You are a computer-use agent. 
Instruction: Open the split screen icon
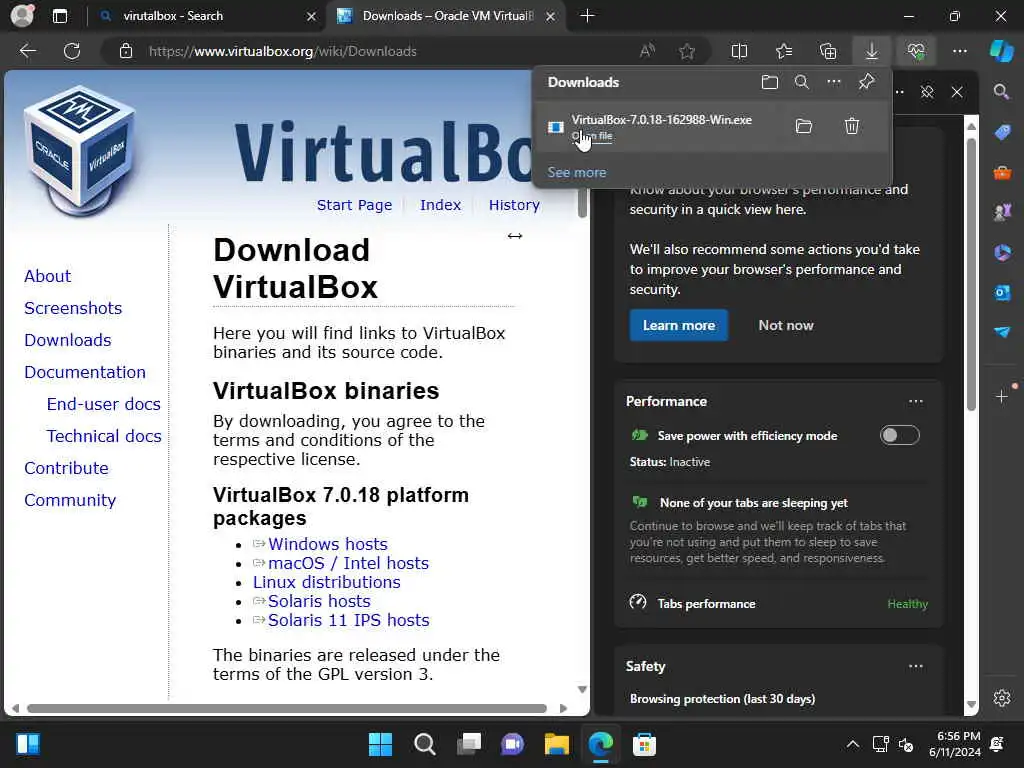[739, 51]
